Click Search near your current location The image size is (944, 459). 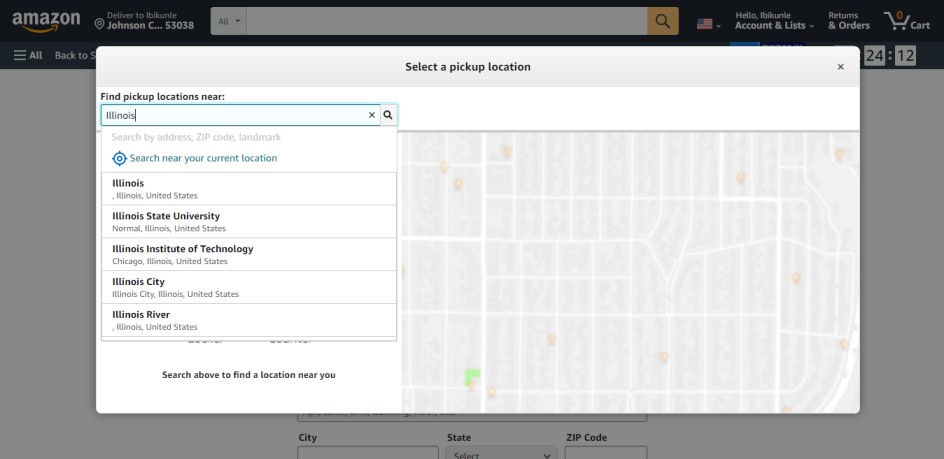pos(203,158)
